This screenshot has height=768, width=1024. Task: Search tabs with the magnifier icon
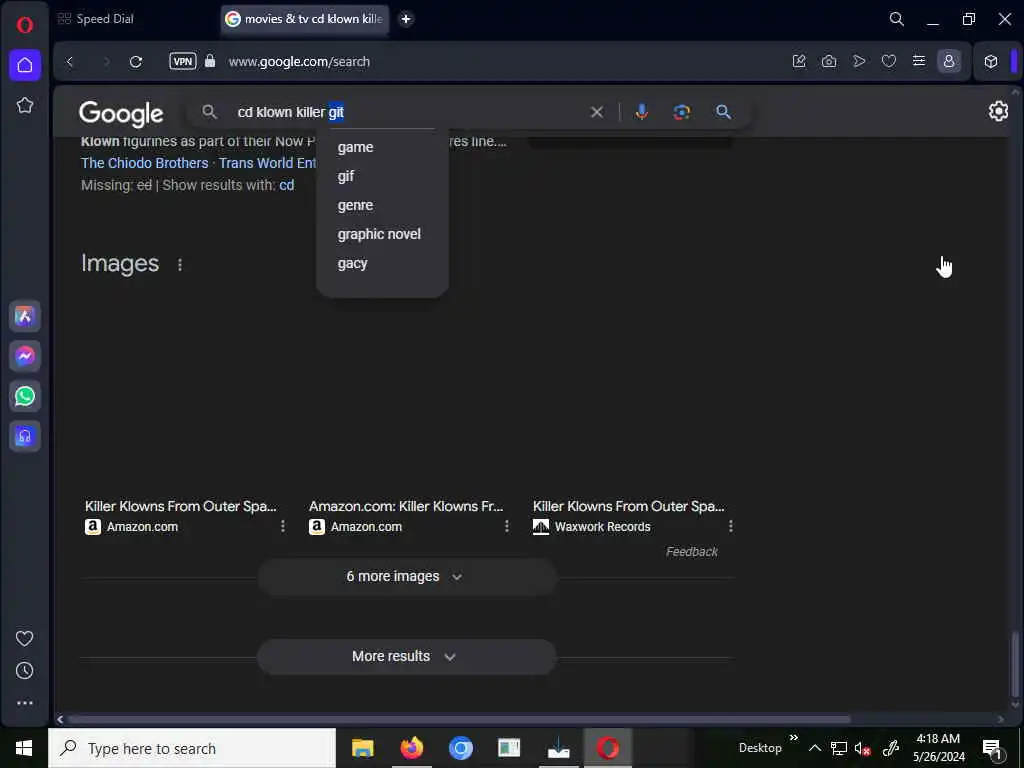[x=897, y=19]
